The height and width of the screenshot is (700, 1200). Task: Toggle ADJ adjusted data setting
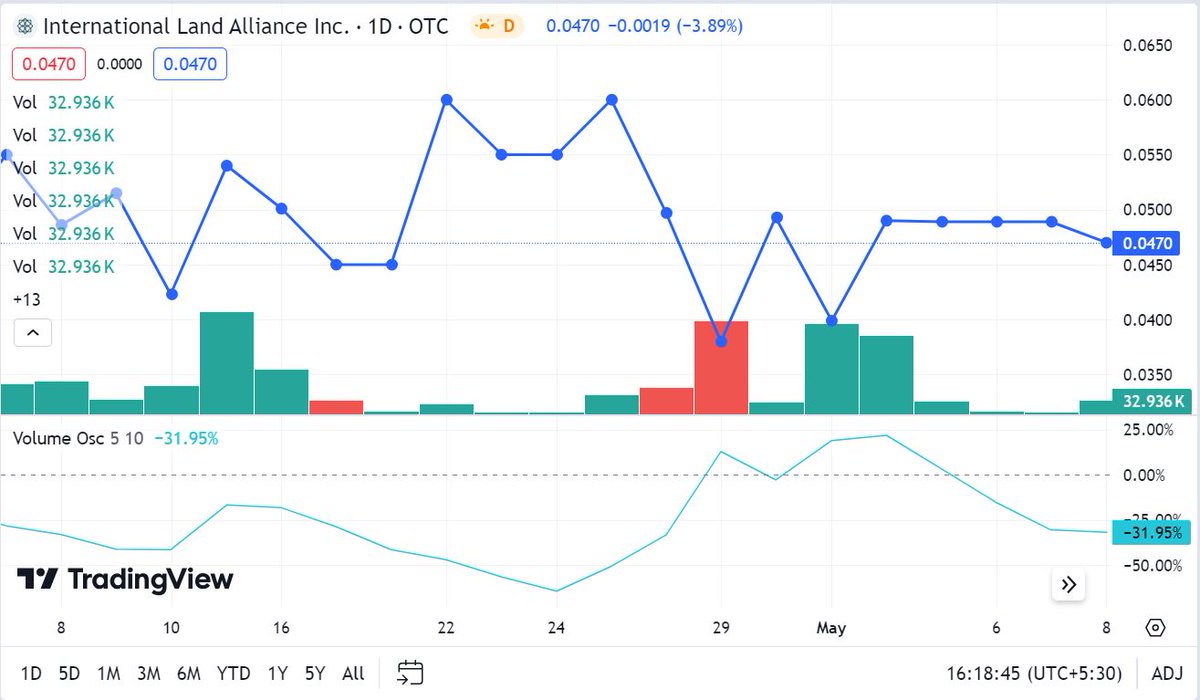1165,673
